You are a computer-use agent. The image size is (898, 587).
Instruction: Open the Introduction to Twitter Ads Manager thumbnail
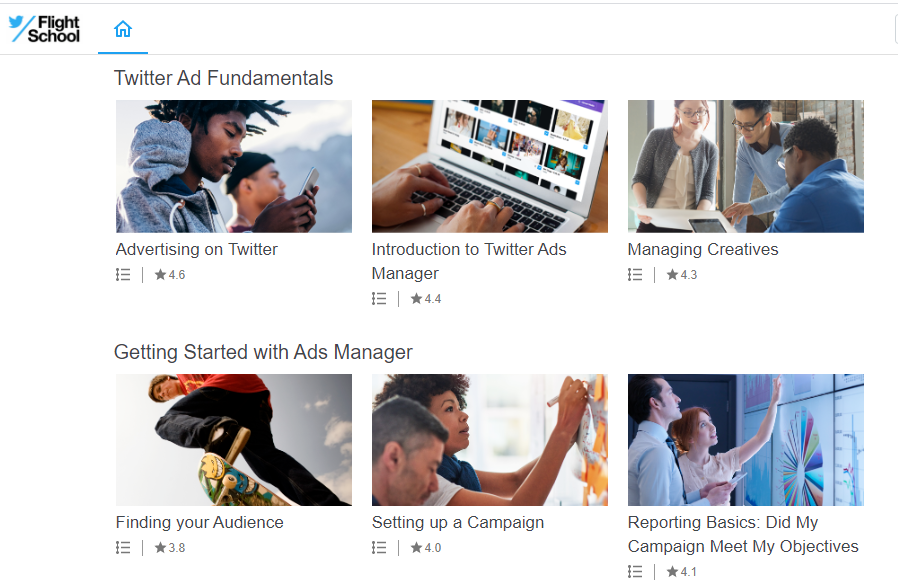tap(490, 166)
